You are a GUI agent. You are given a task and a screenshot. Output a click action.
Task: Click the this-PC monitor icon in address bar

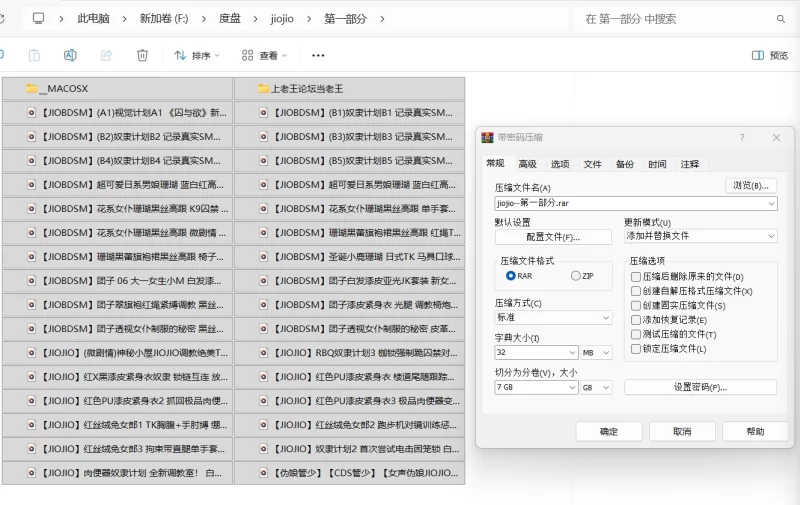click(38, 18)
